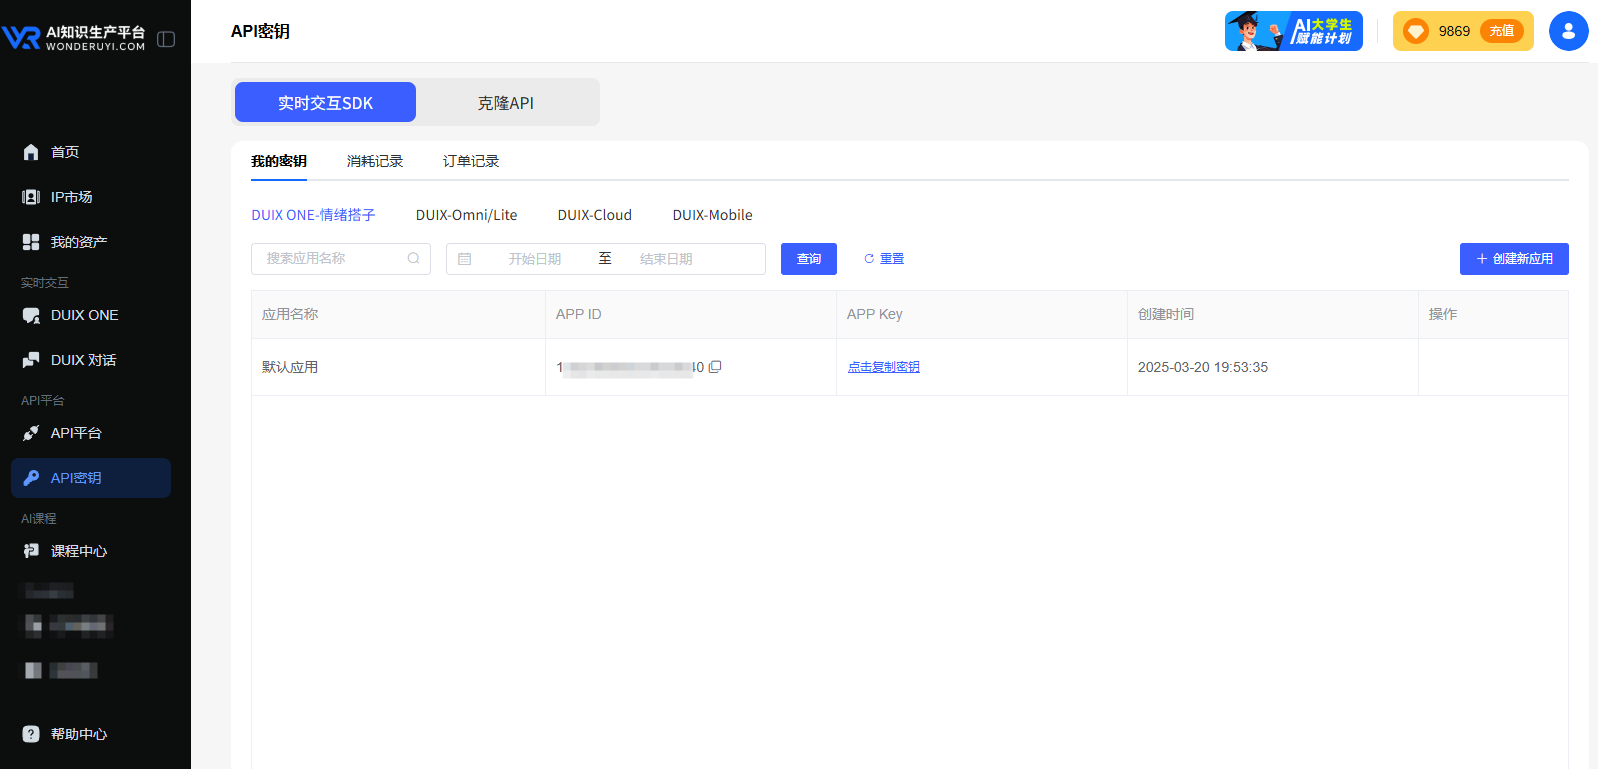Viewport: 1598px width, 769px height.
Task: Go to IP市场 in the sidebar
Action: pyautogui.click(x=71, y=197)
